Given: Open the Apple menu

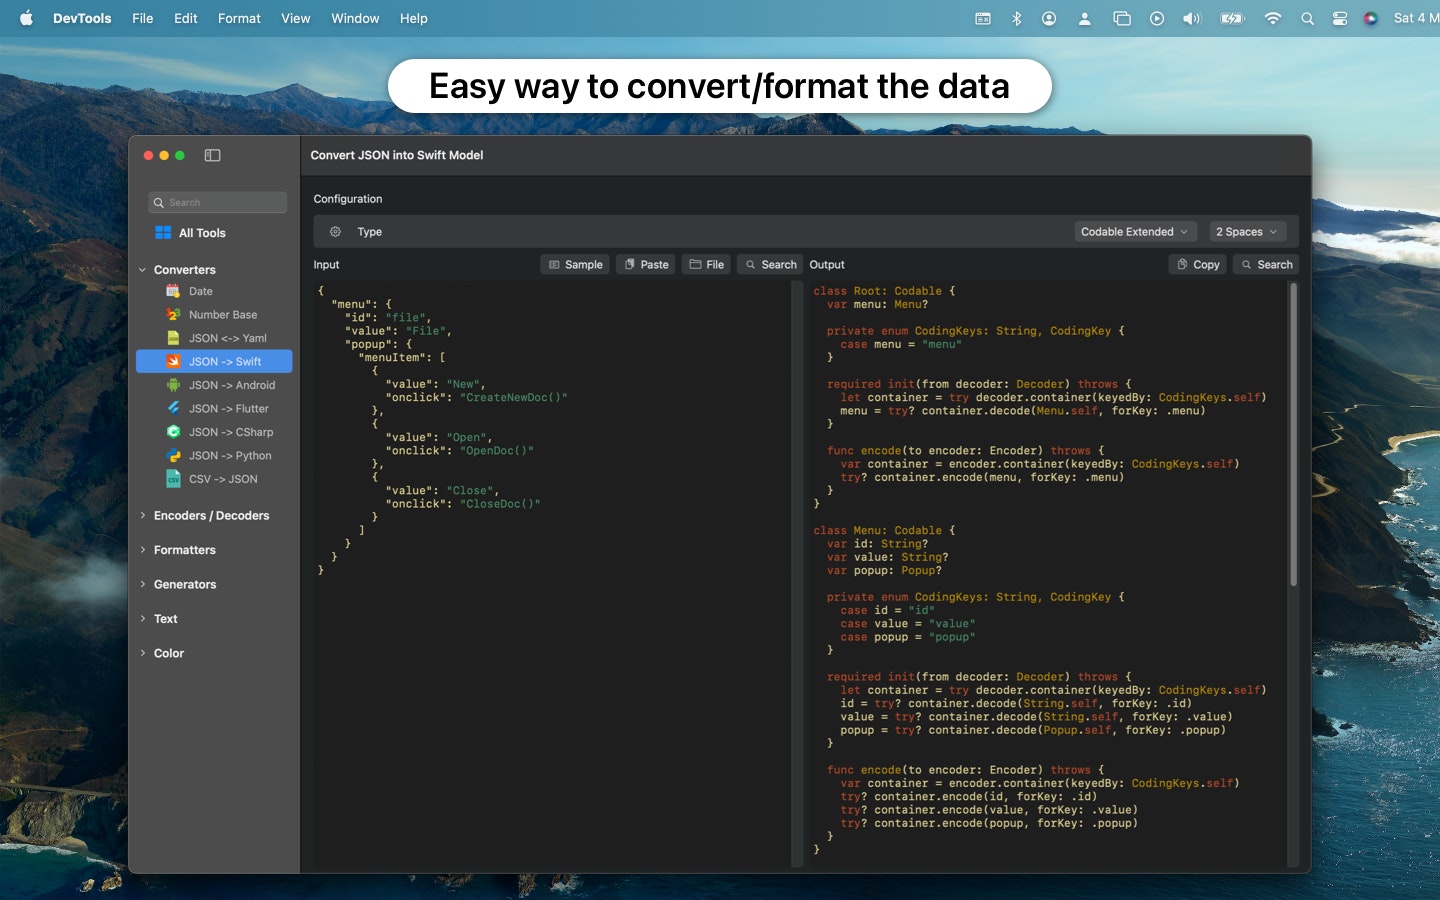Looking at the screenshot, I should pos(26,18).
